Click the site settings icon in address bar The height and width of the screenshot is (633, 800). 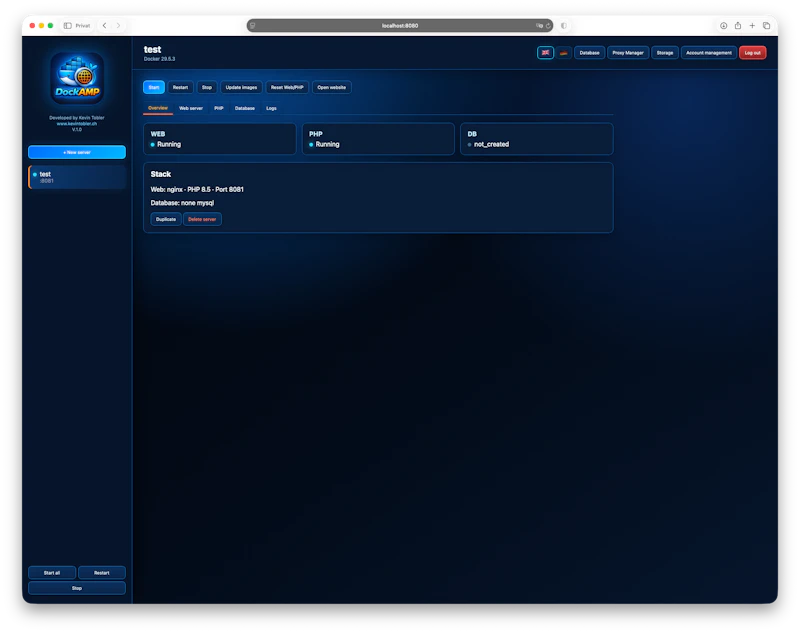pyautogui.click(x=253, y=26)
